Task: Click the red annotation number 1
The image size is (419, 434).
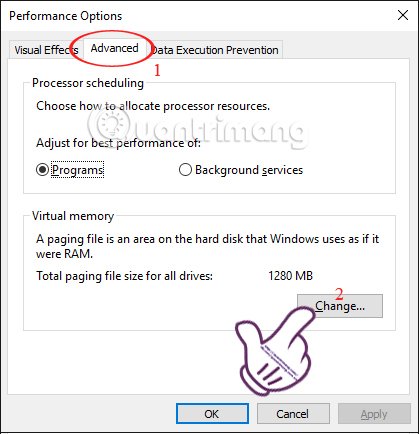Action: 157,70
